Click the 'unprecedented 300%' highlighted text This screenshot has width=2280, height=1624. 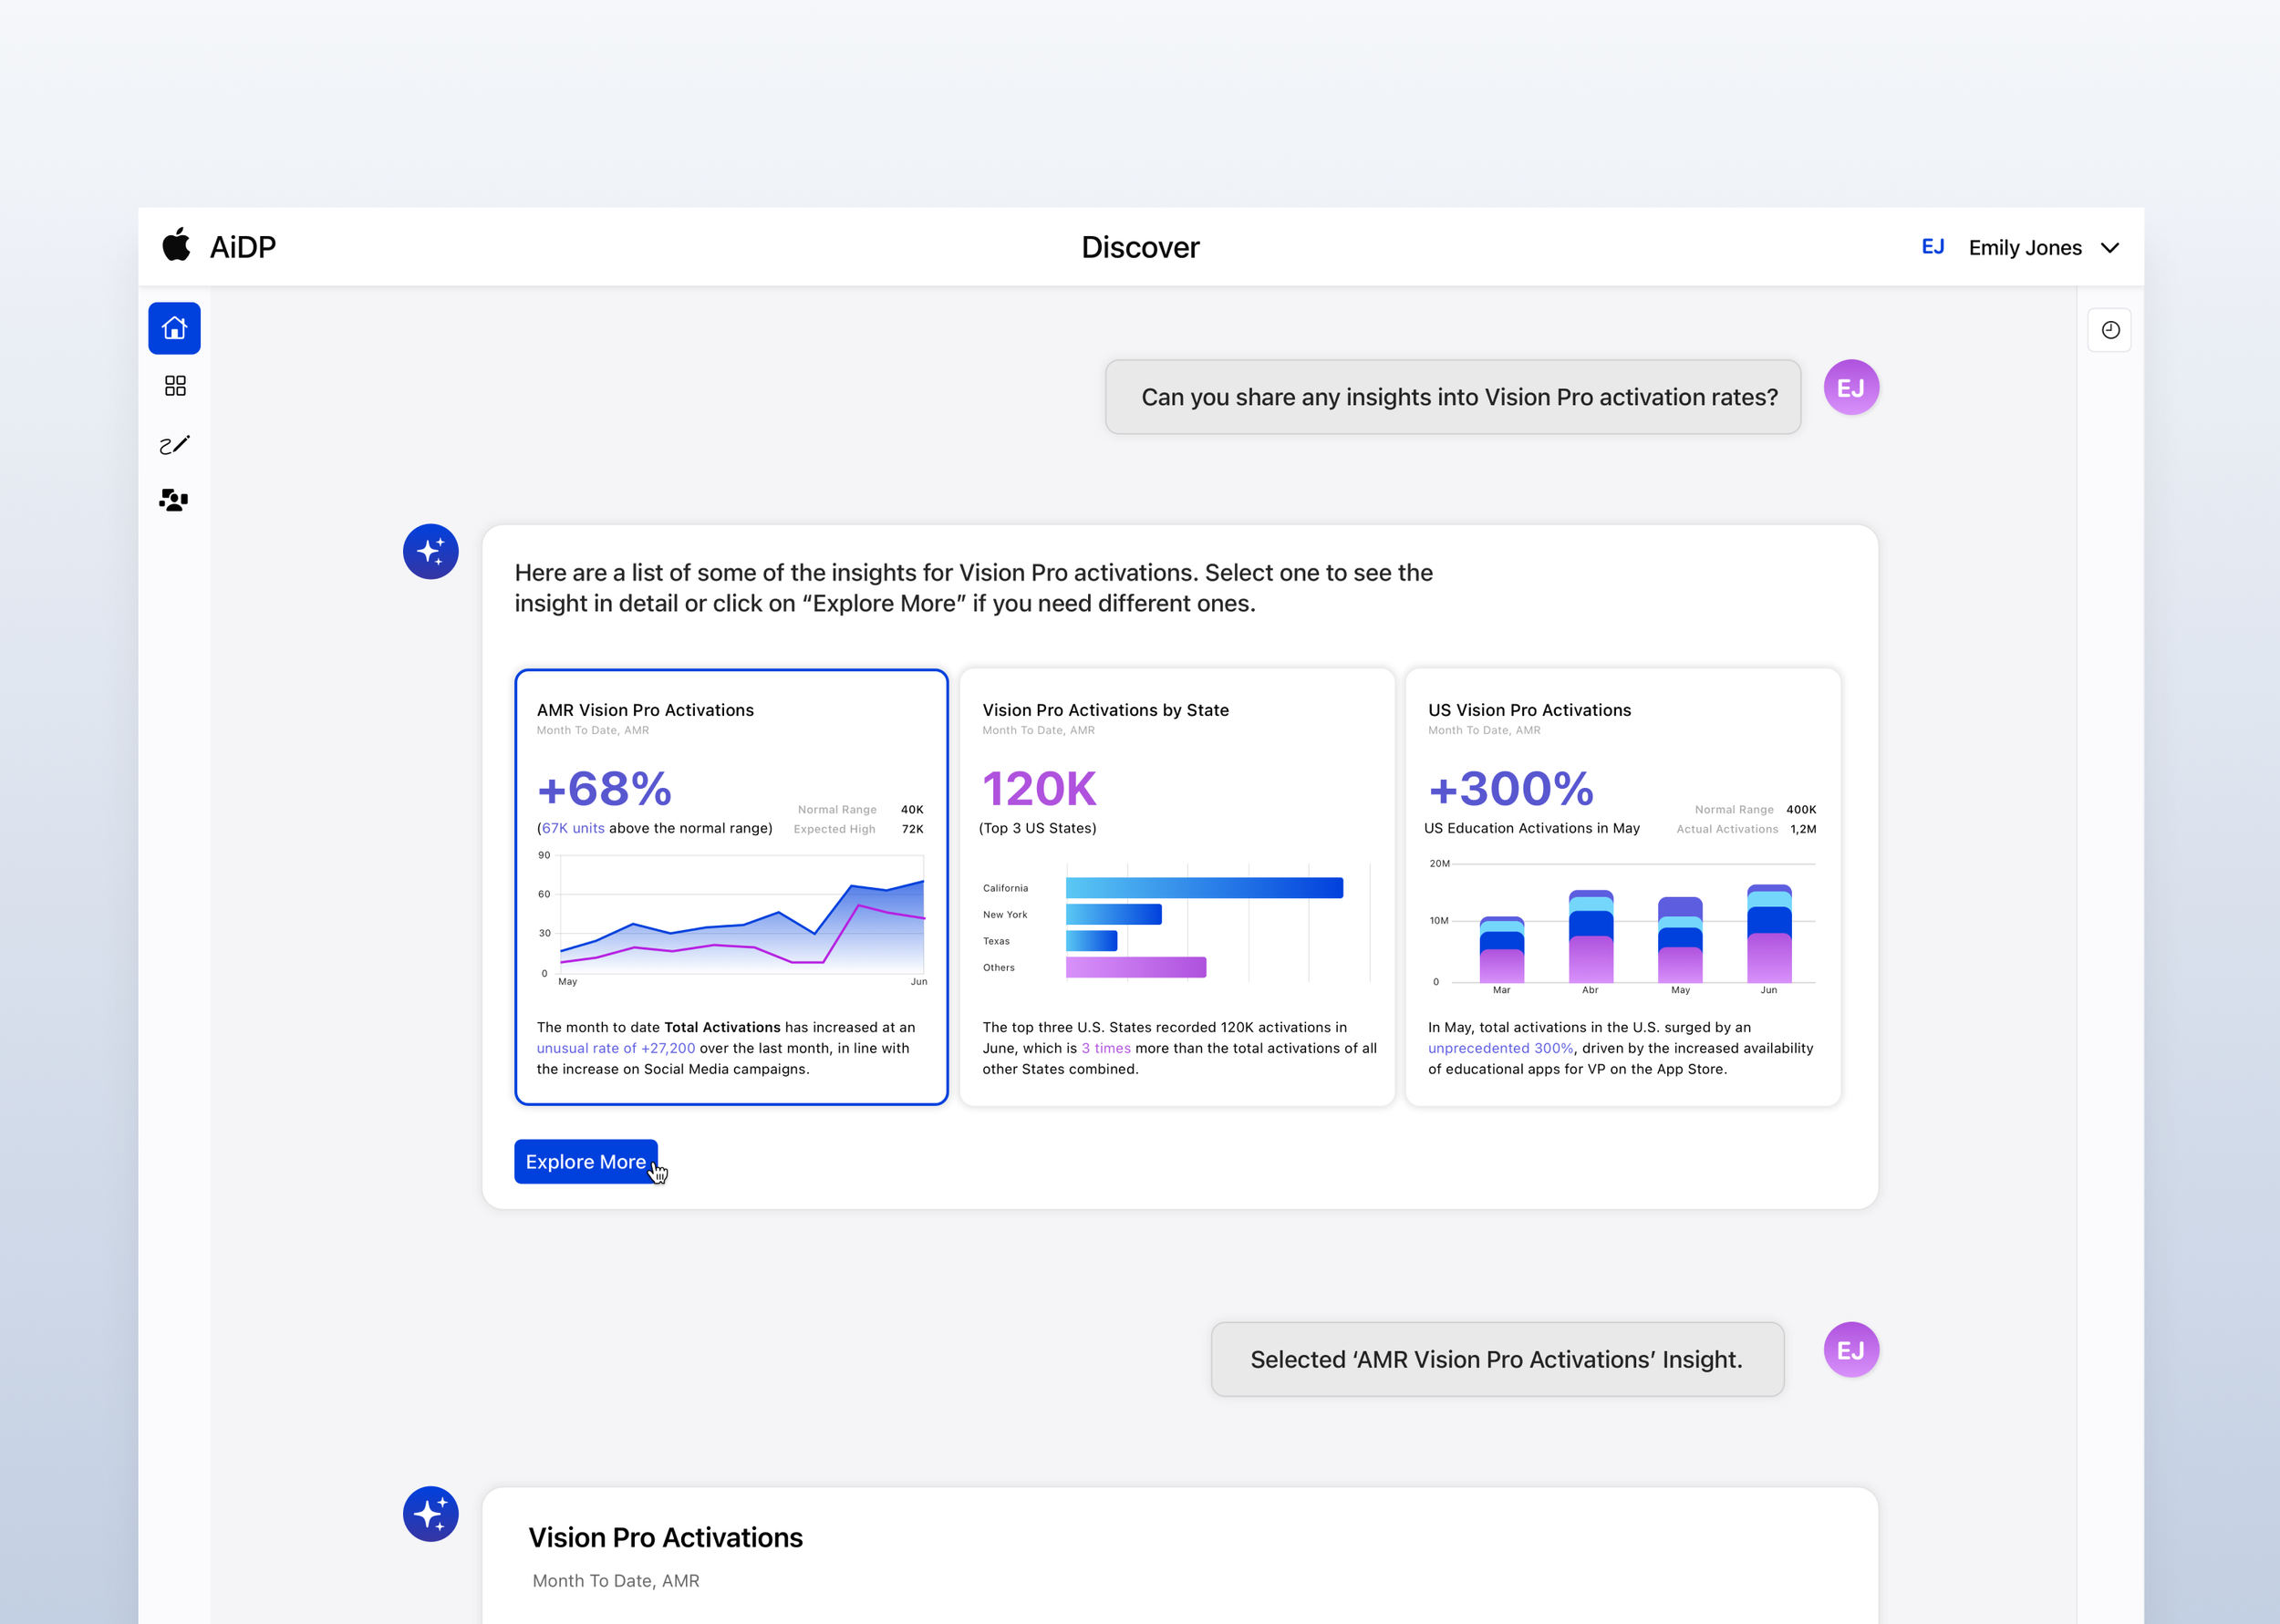tap(1500, 1048)
